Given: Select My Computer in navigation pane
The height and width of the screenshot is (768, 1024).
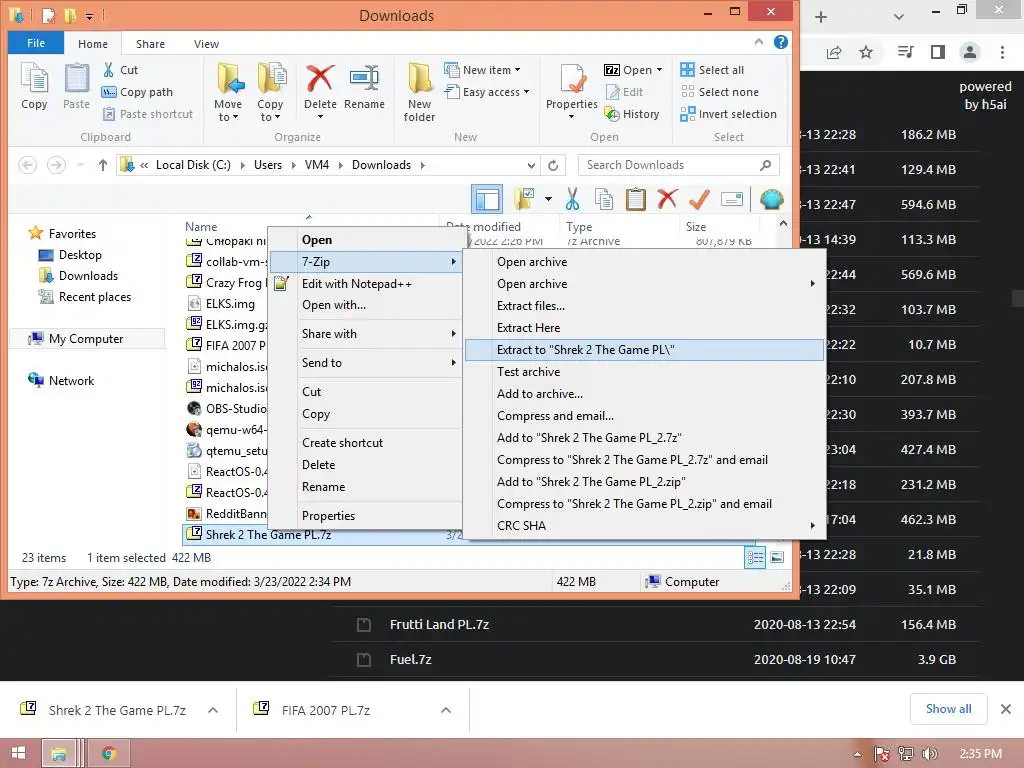Looking at the screenshot, I should [86, 338].
